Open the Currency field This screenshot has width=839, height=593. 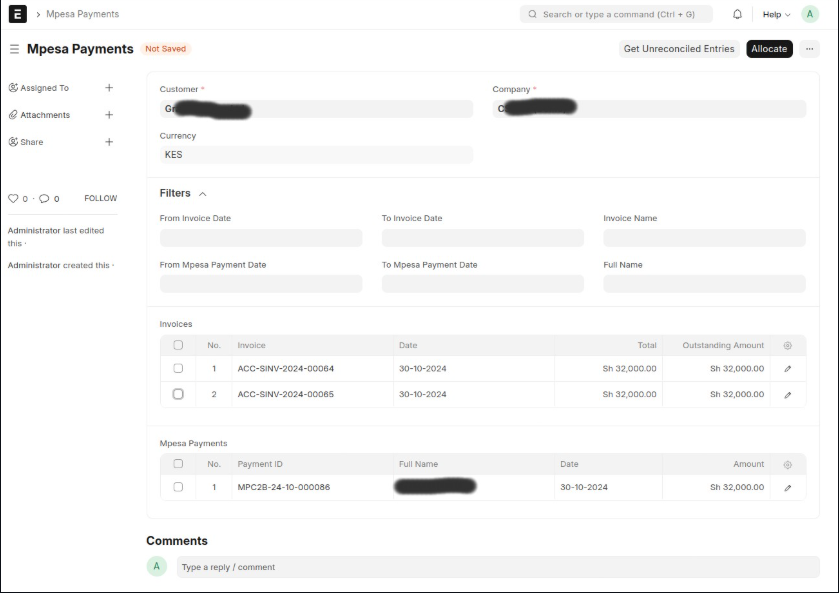tap(316, 155)
